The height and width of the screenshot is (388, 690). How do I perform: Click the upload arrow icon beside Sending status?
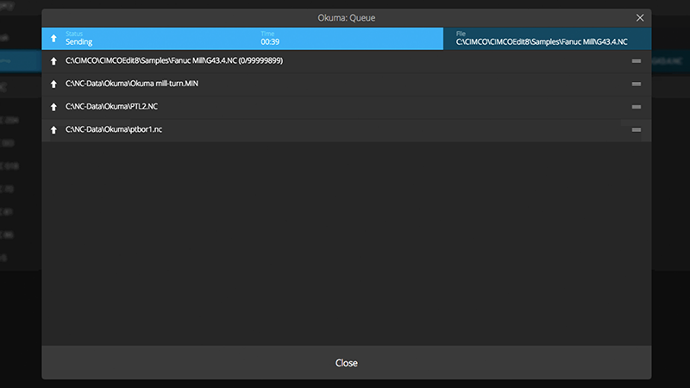point(54,38)
